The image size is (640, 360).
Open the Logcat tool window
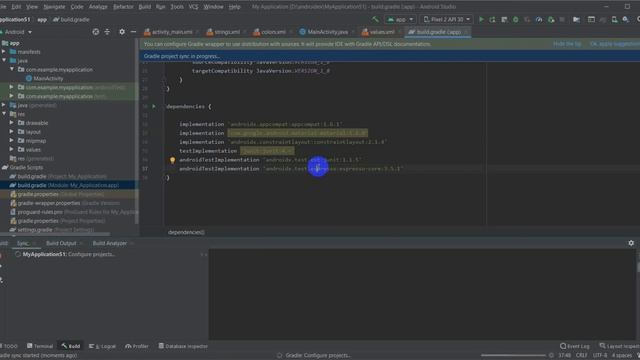pos(102,346)
